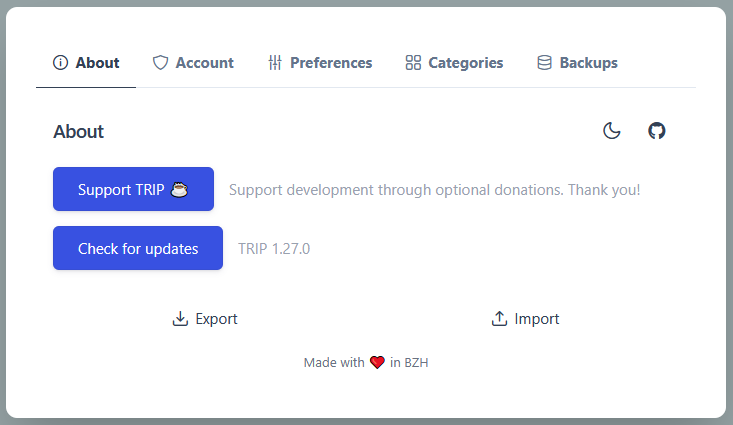Viewport: 733px width, 425px height.
Task: Click the shield icon on the Account tab
Action: 160,63
